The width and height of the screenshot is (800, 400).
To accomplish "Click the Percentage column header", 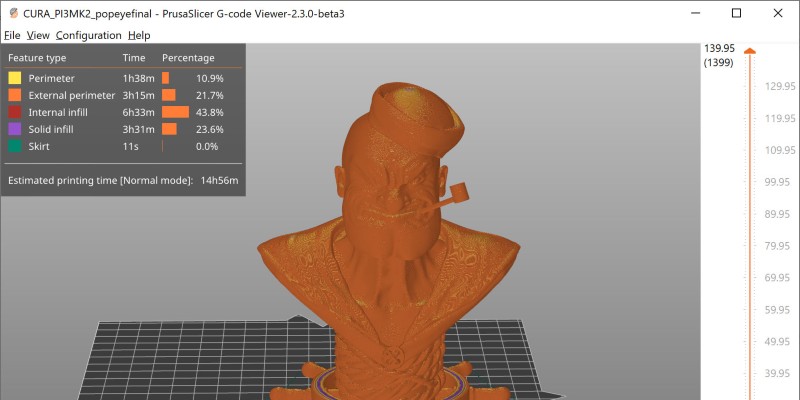I will click(188, 58).
